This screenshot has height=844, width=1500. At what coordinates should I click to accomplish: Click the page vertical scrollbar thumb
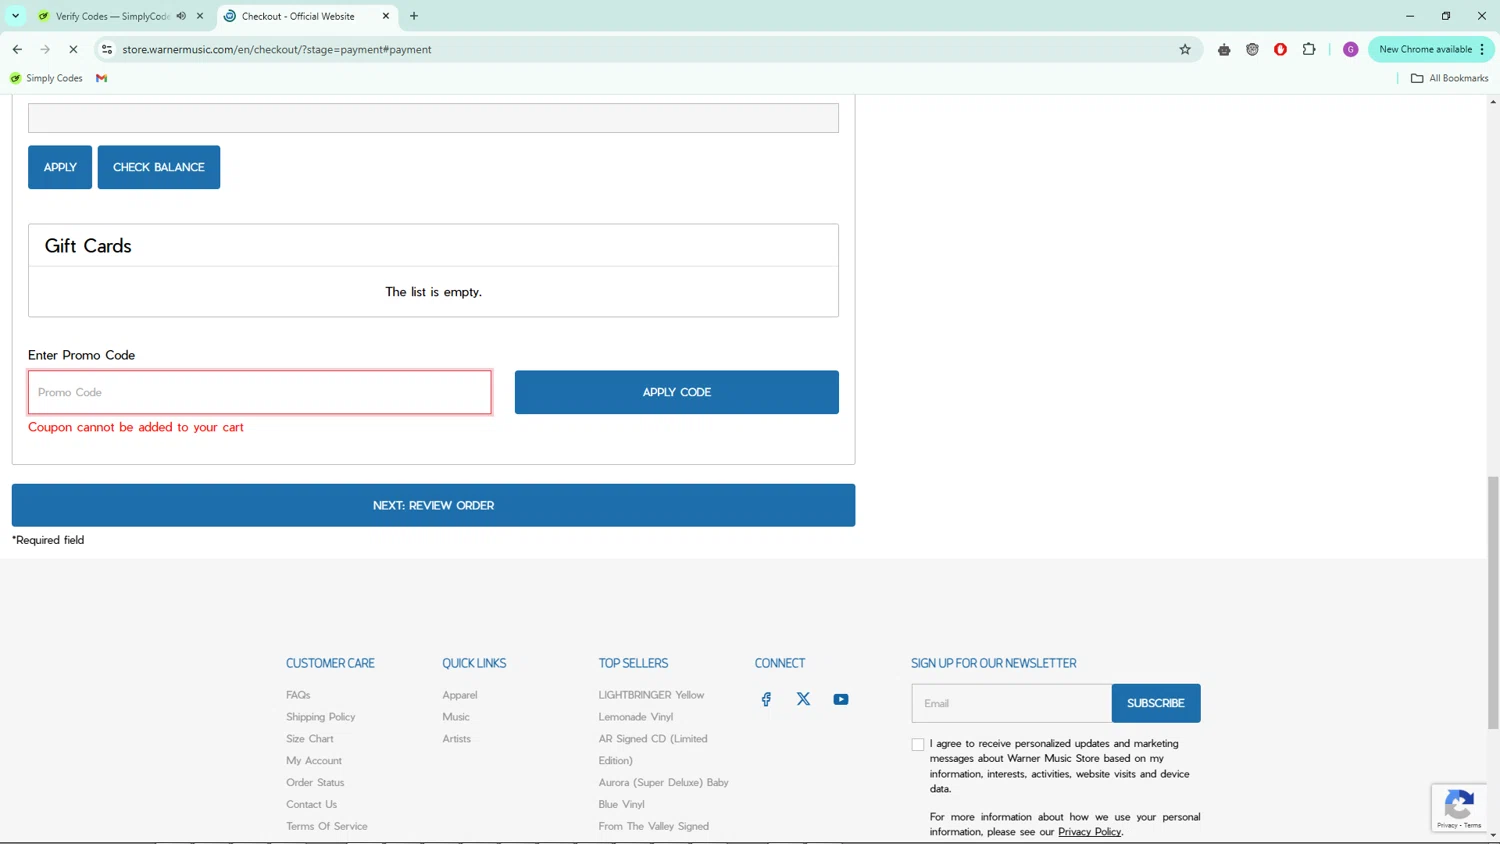(x=1493, y=603)
